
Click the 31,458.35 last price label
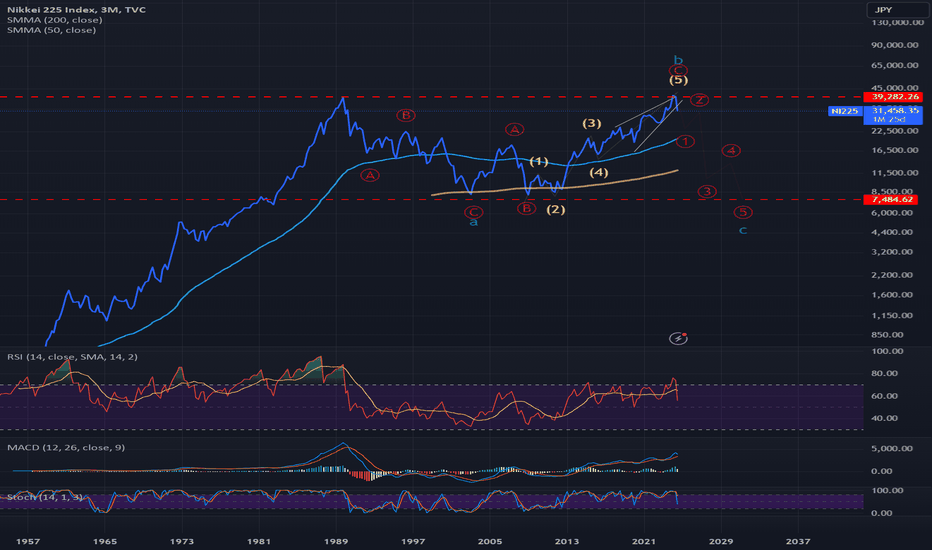(x=893, y=111)
